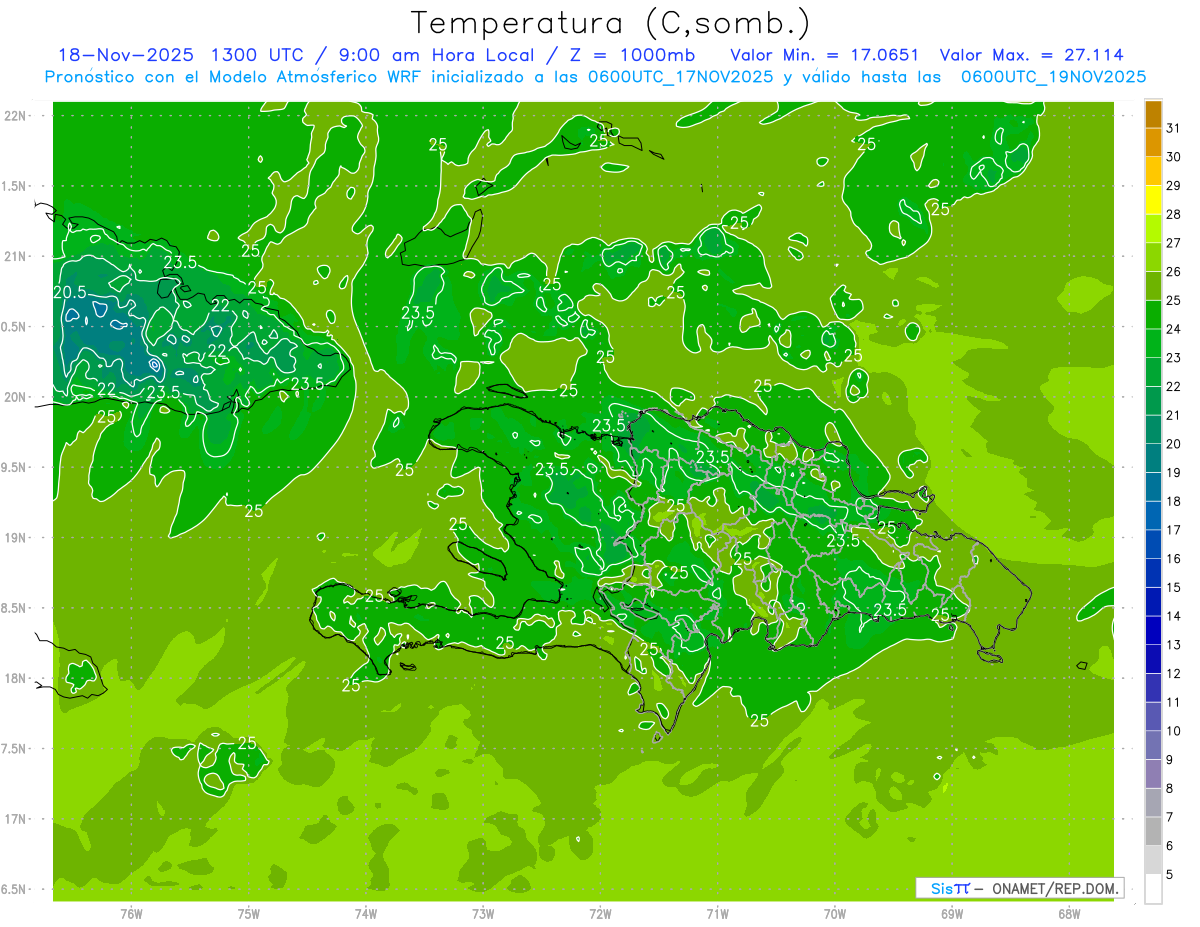This screenshot has width=1200, height=927.
Task: Click the valid-until time '0600UTC_19NOV2025'
Action: (1053, 76)
